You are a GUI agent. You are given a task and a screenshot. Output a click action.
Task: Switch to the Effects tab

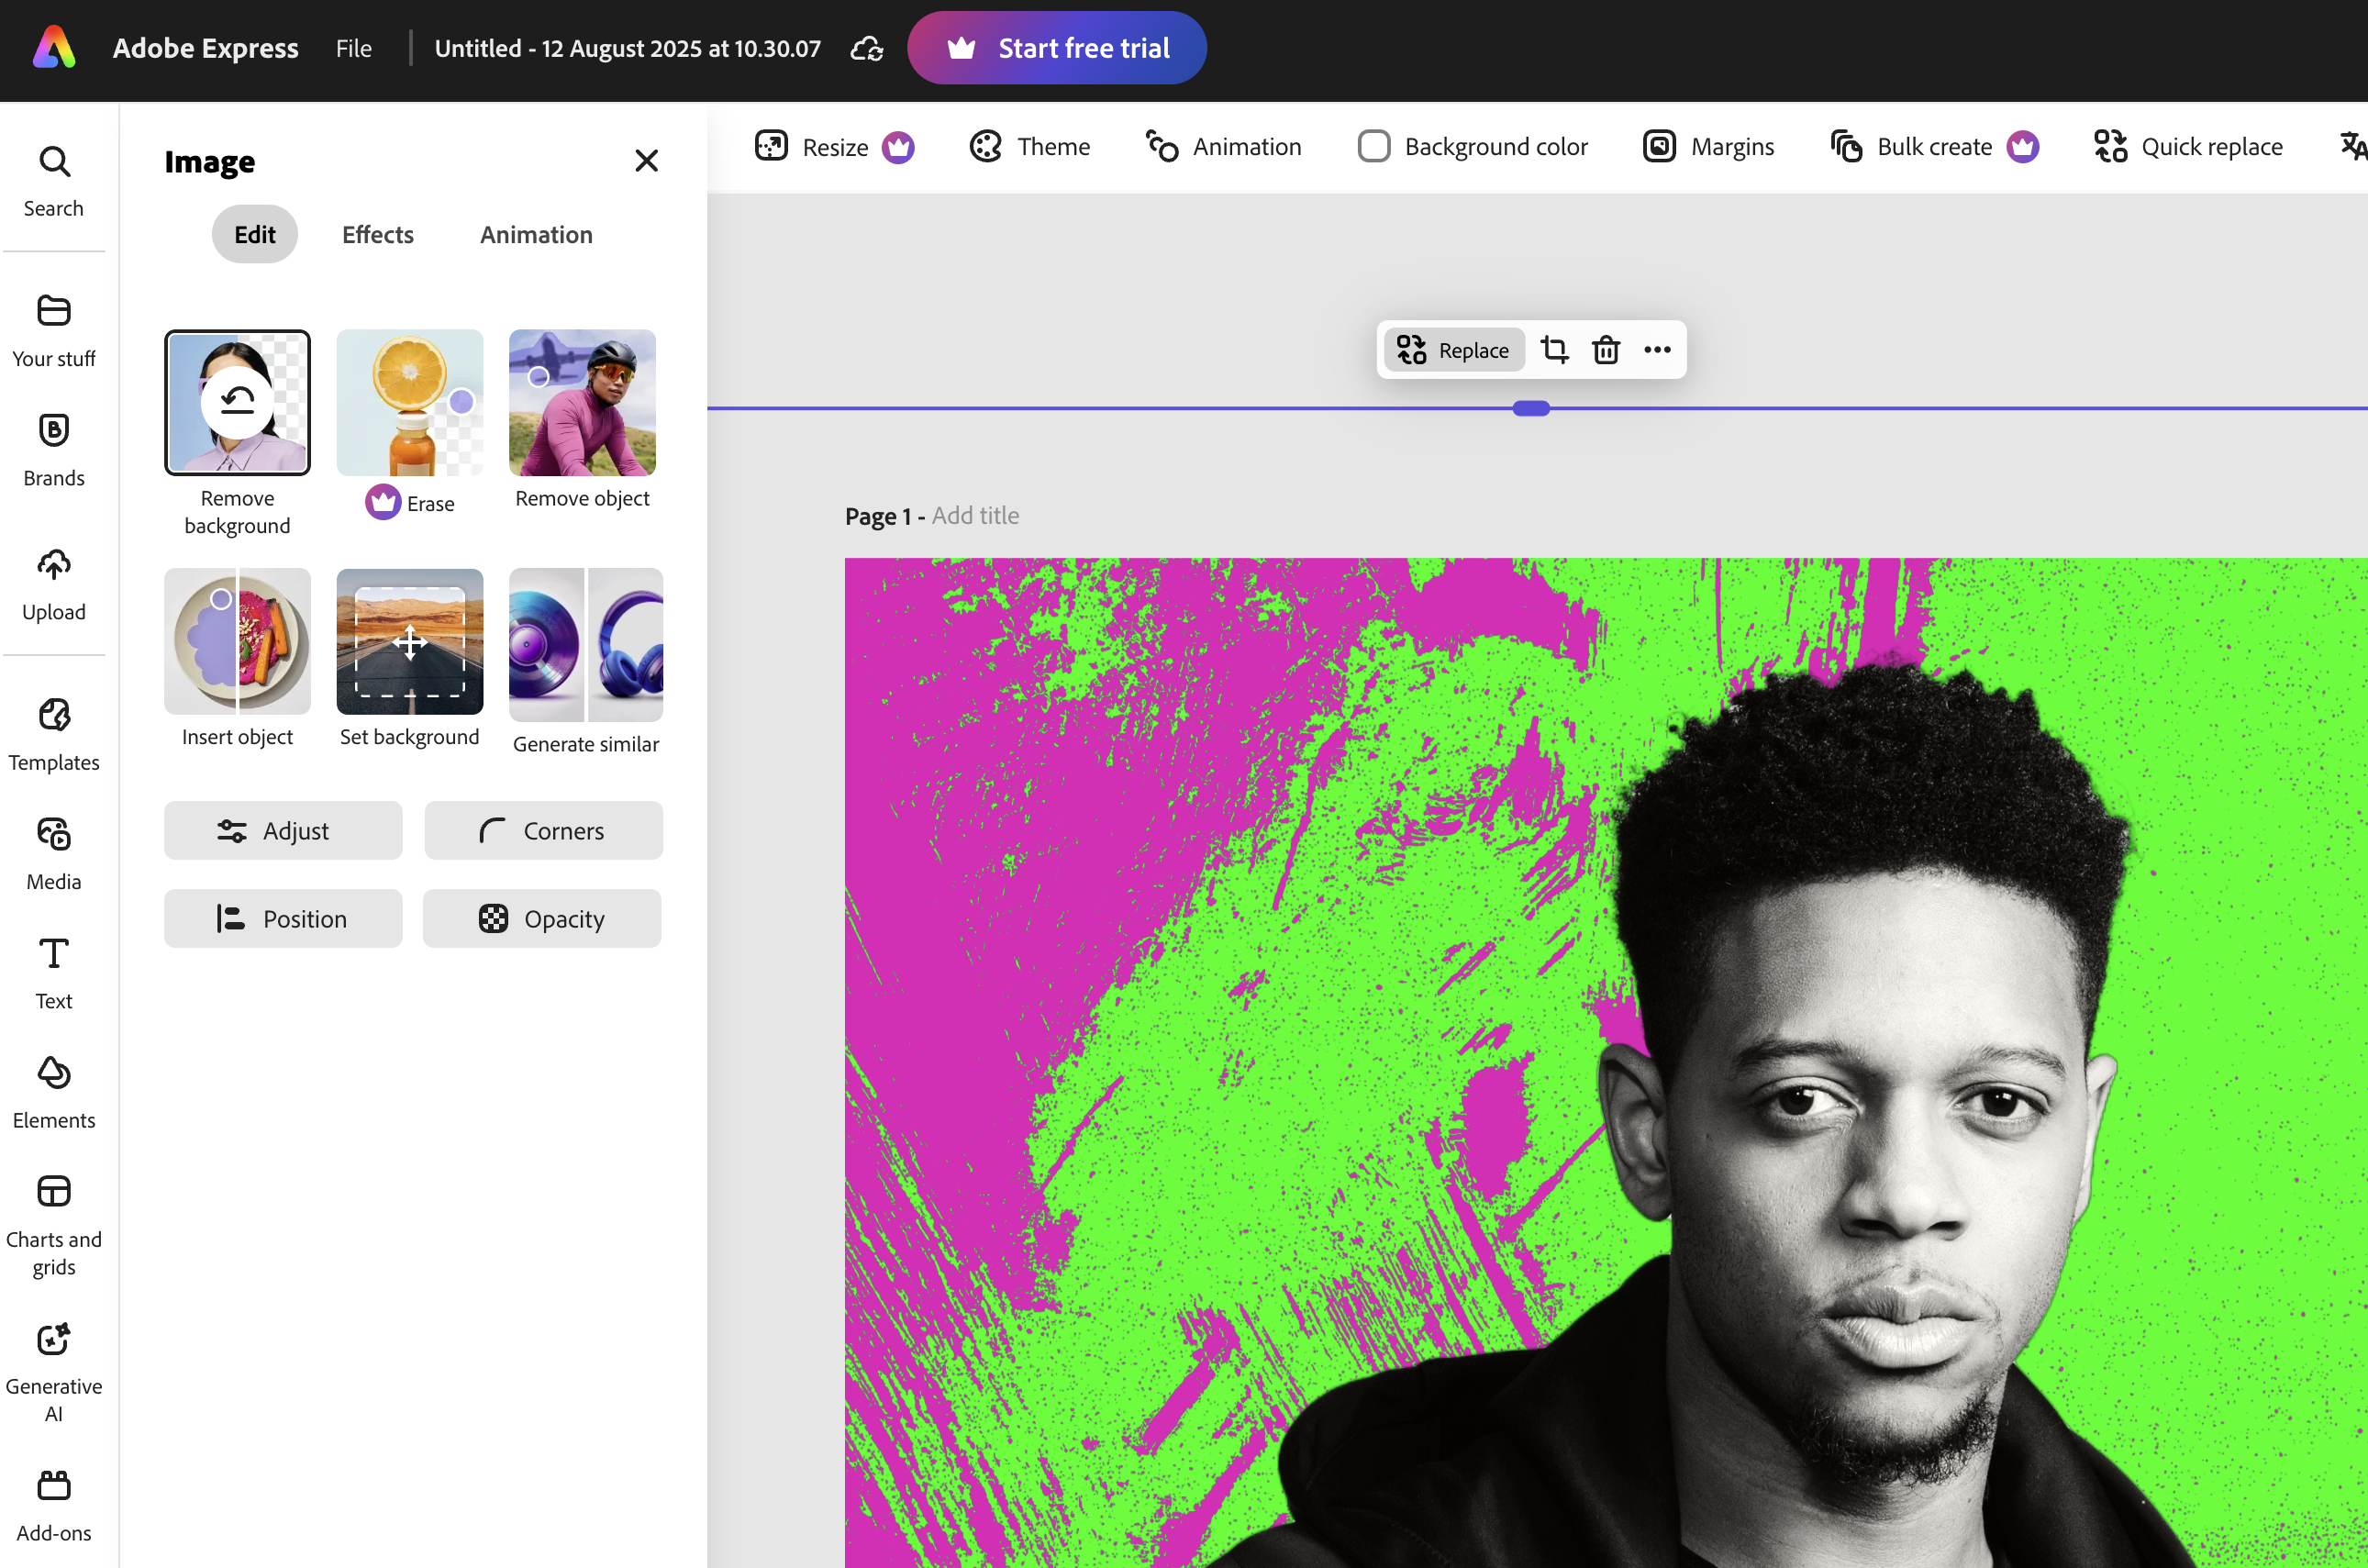click(377, 234)
